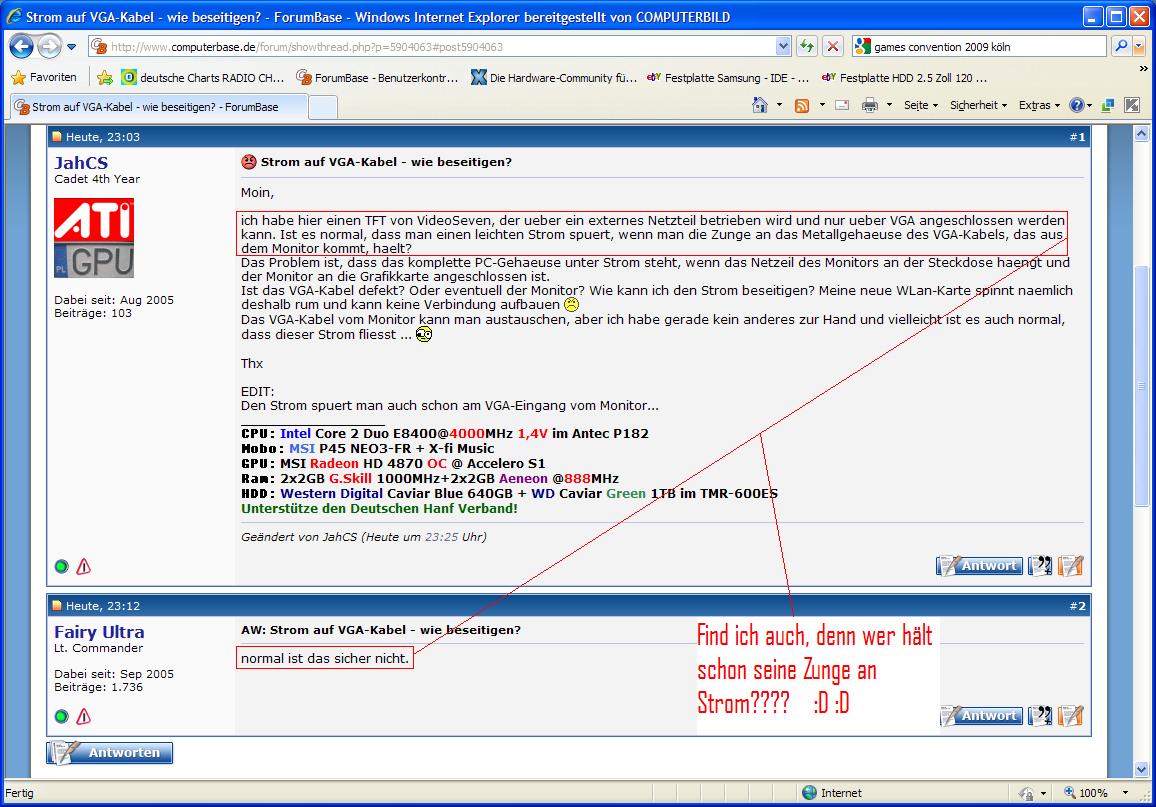Expand the address bar history dropdown
This screenshot has height=807, width=1156.
click(x=783, y=46)
